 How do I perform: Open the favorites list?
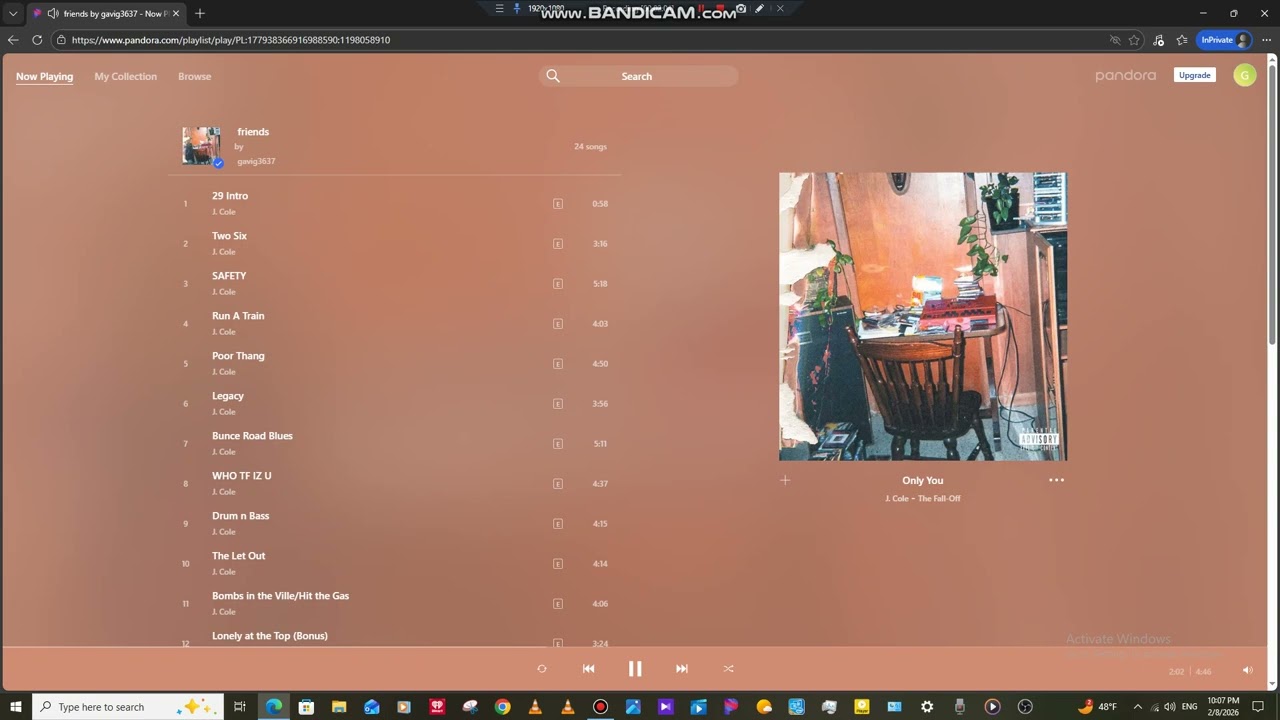[x=1182, y=40]
